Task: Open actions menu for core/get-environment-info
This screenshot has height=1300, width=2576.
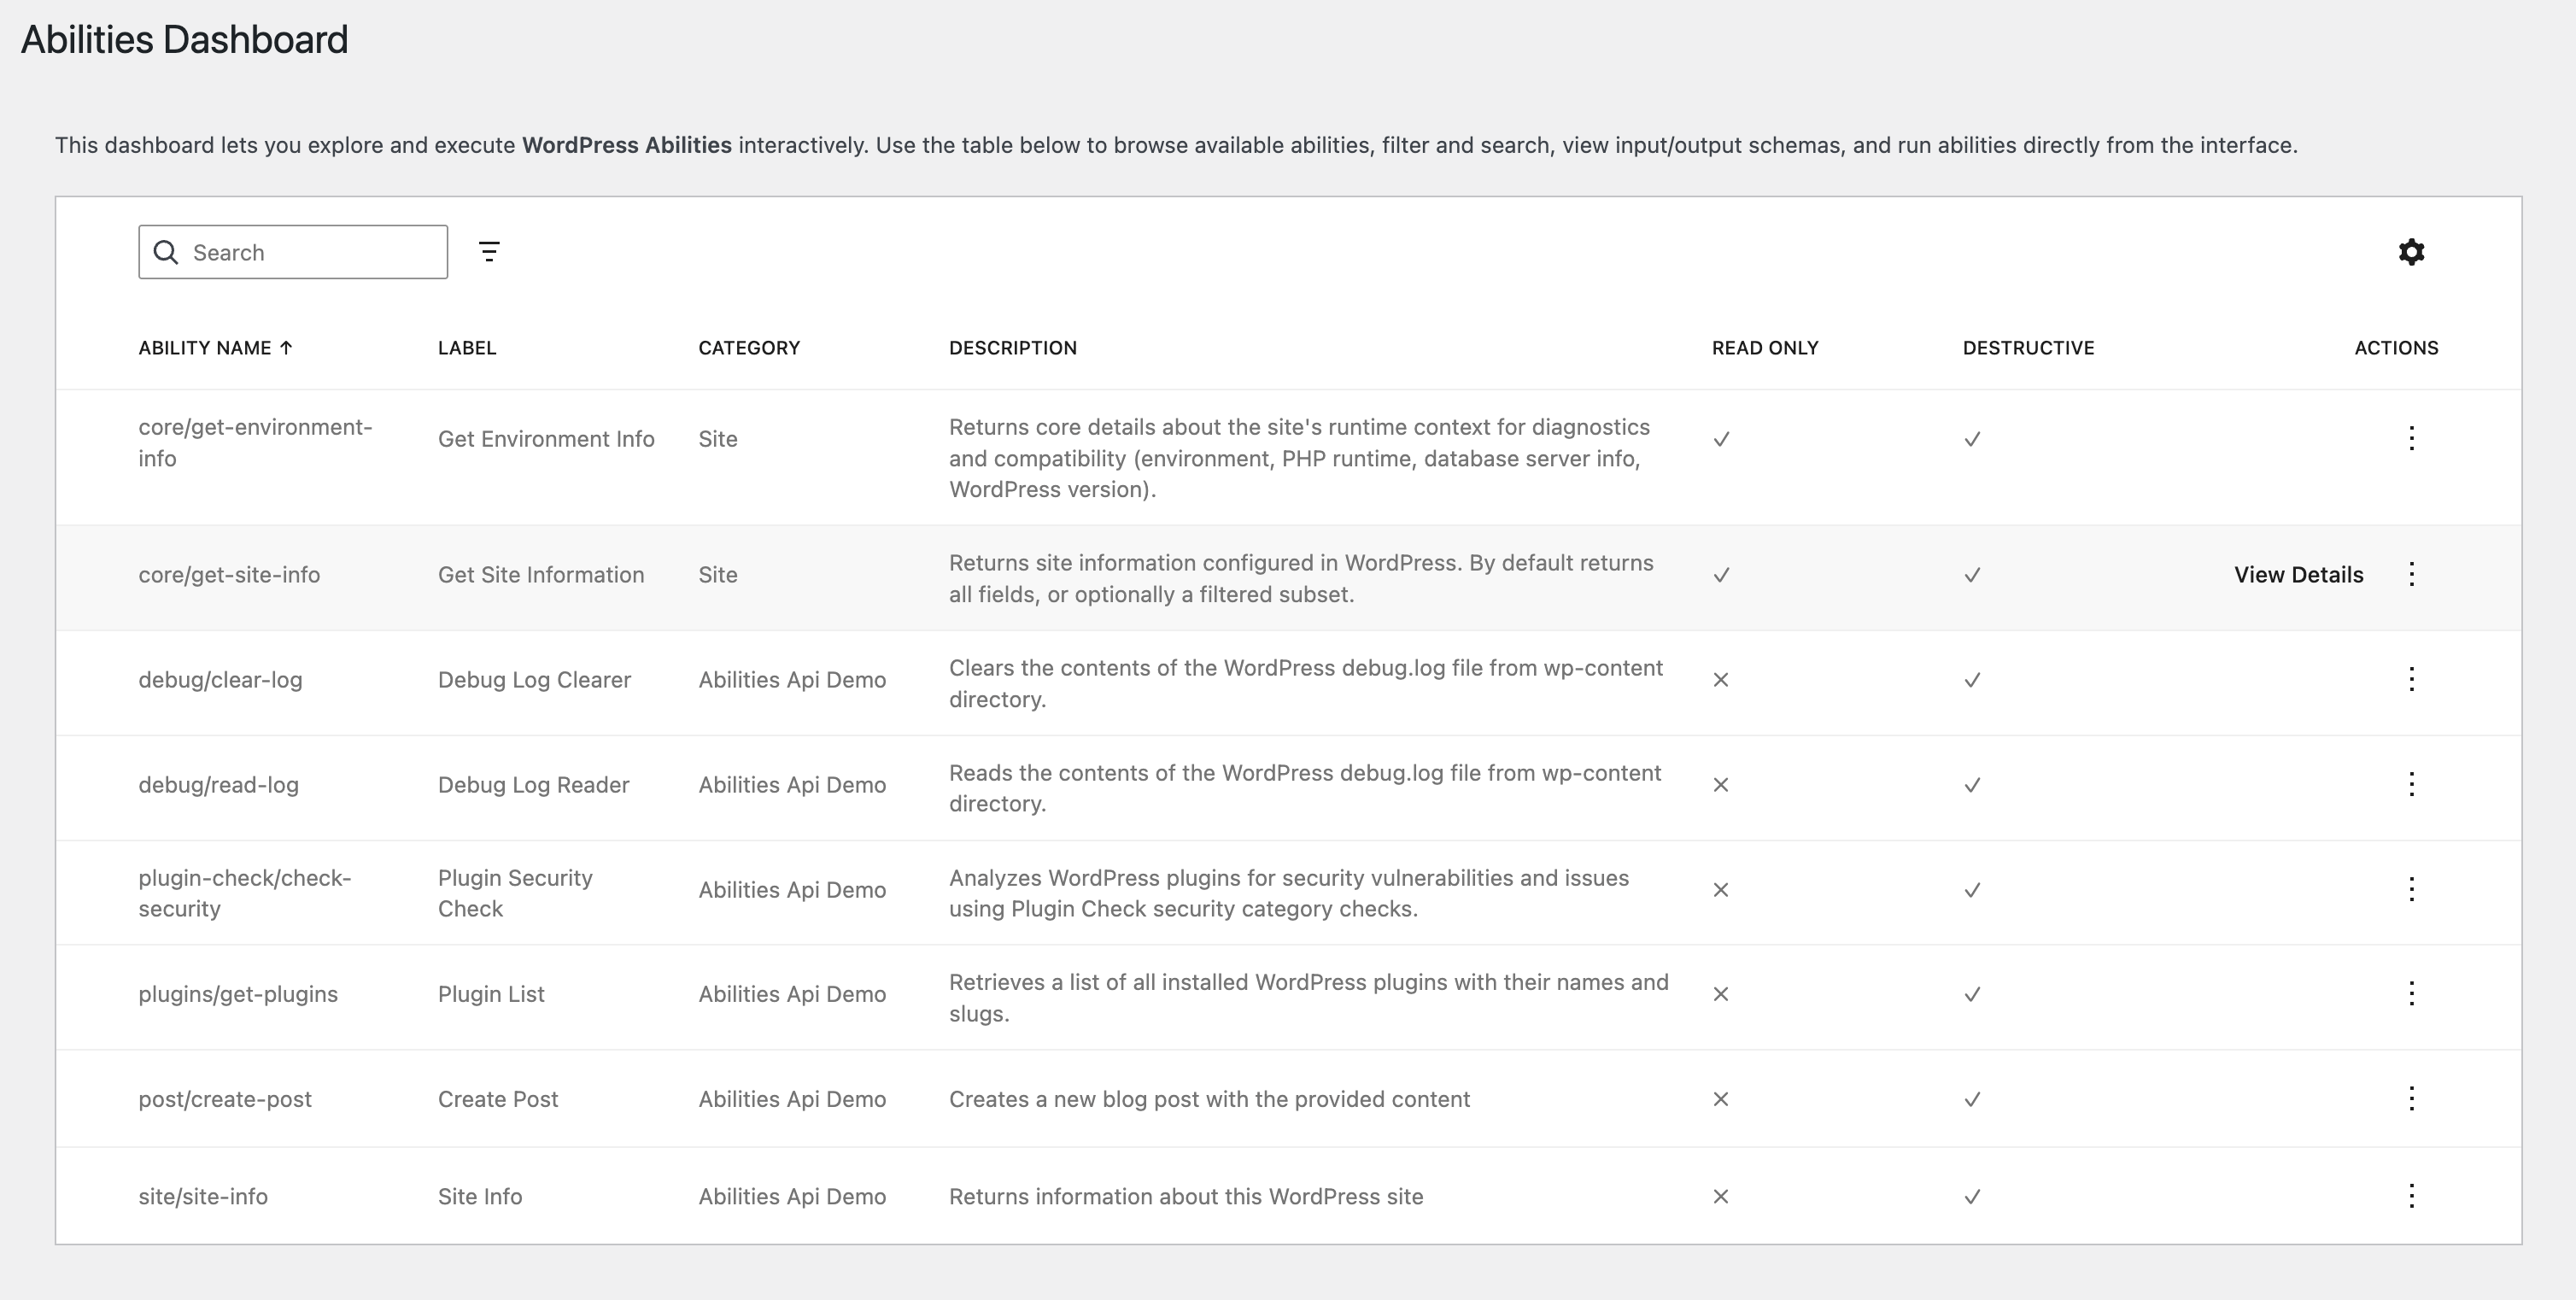Action: [2411, 438]
